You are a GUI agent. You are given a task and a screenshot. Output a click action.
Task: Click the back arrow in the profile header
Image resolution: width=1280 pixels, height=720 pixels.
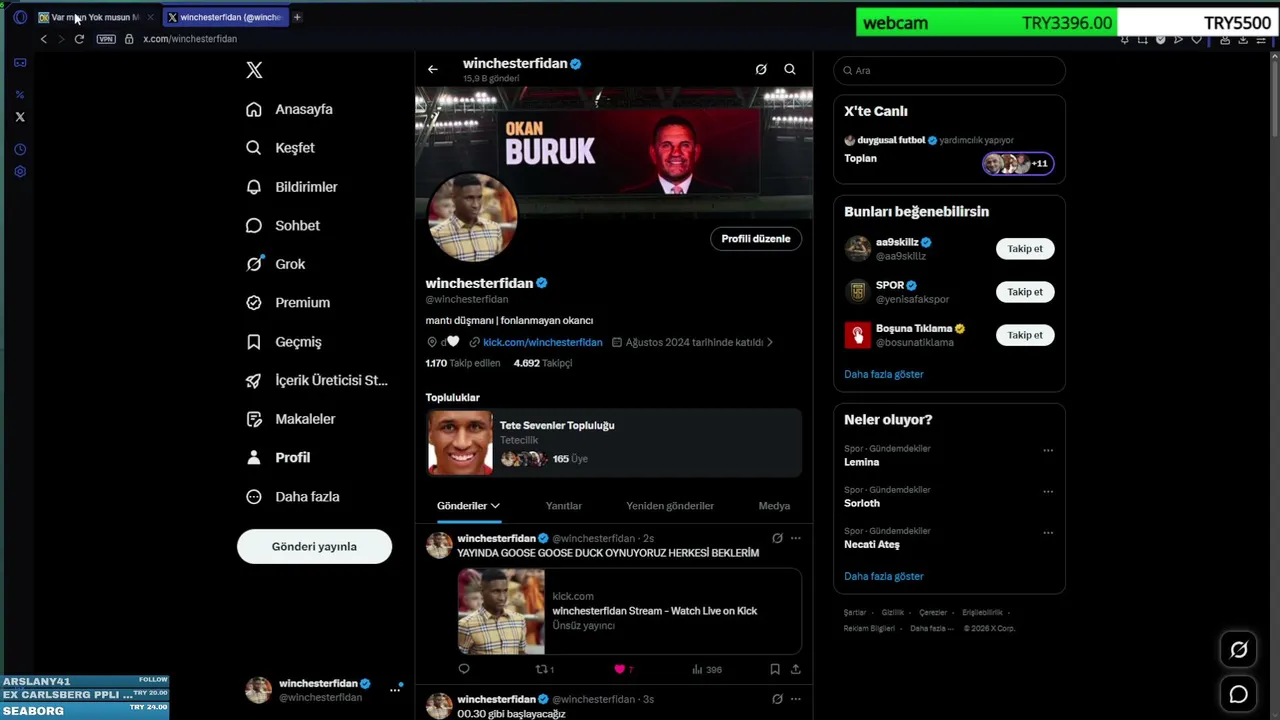432,69
